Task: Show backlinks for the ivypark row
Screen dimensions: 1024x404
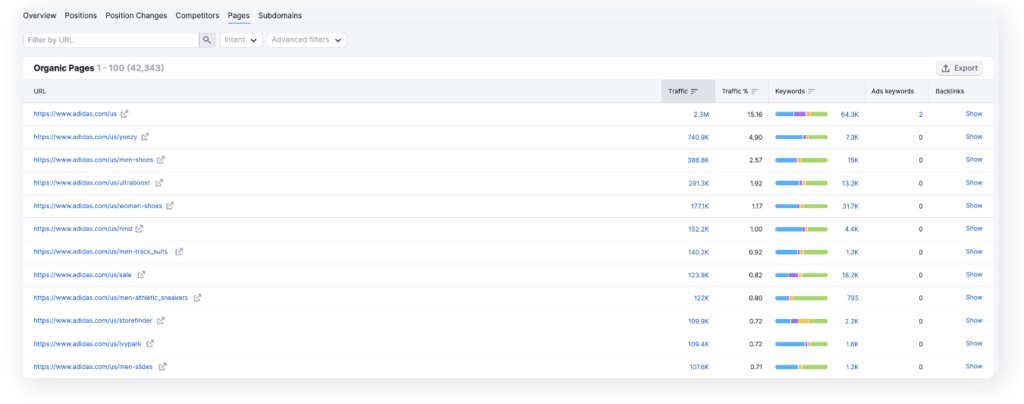Action: pyautogui.click(x=974, y=343)
